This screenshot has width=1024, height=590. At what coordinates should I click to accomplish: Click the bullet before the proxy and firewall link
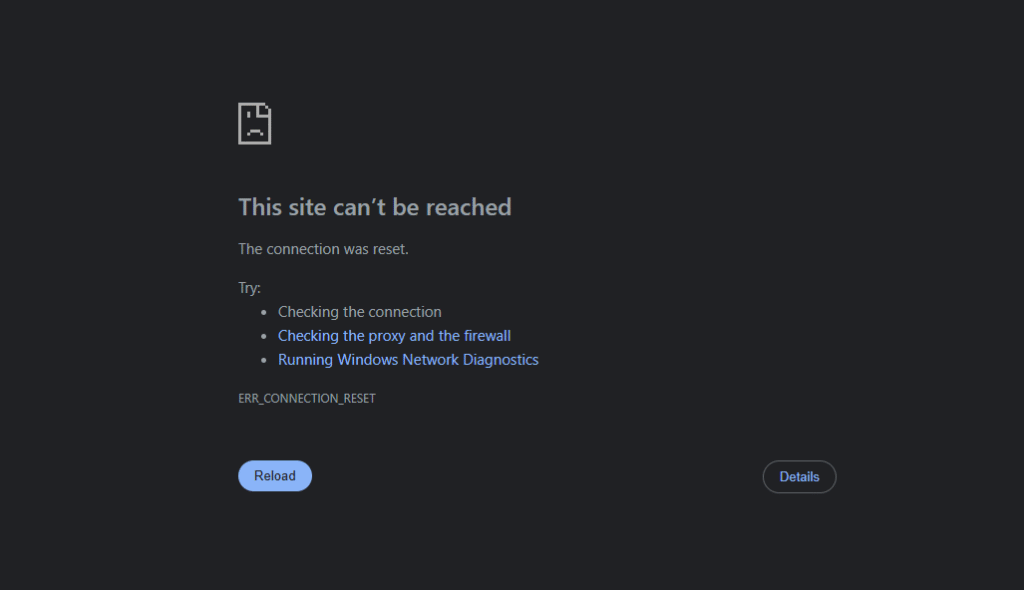[x=263, y=337]
